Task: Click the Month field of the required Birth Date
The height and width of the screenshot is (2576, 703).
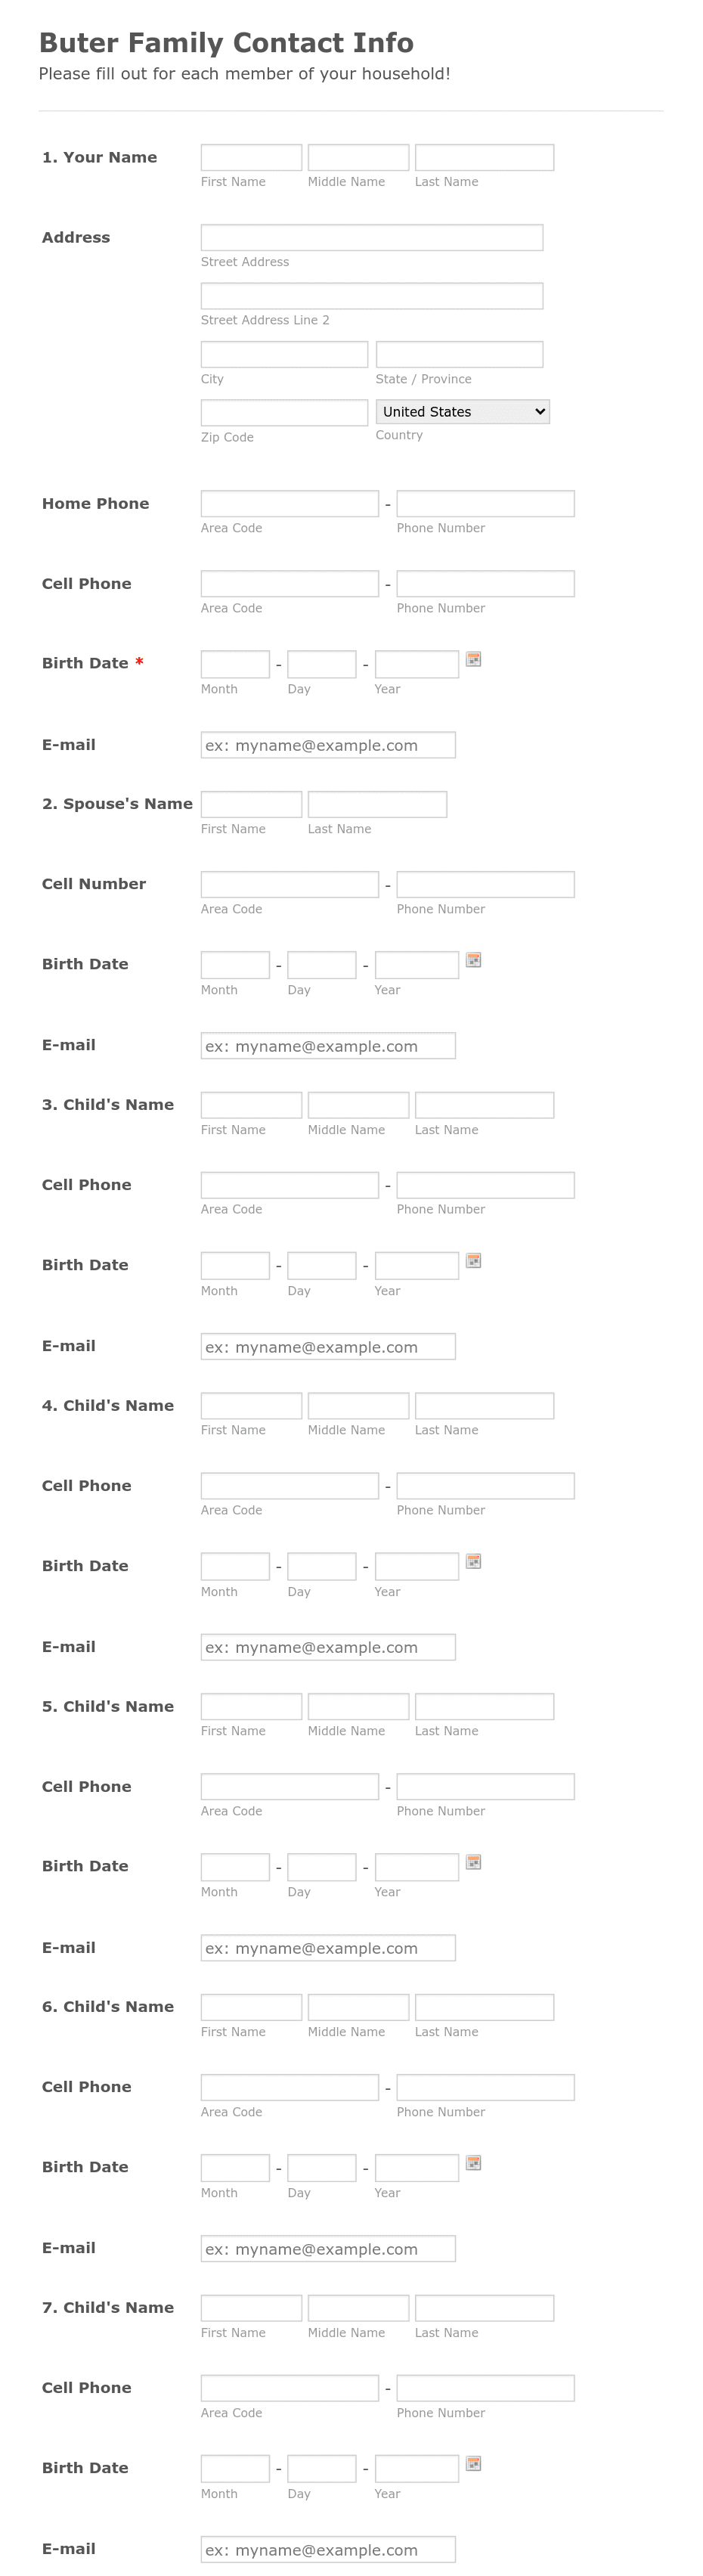Action: tap(235, 663)
